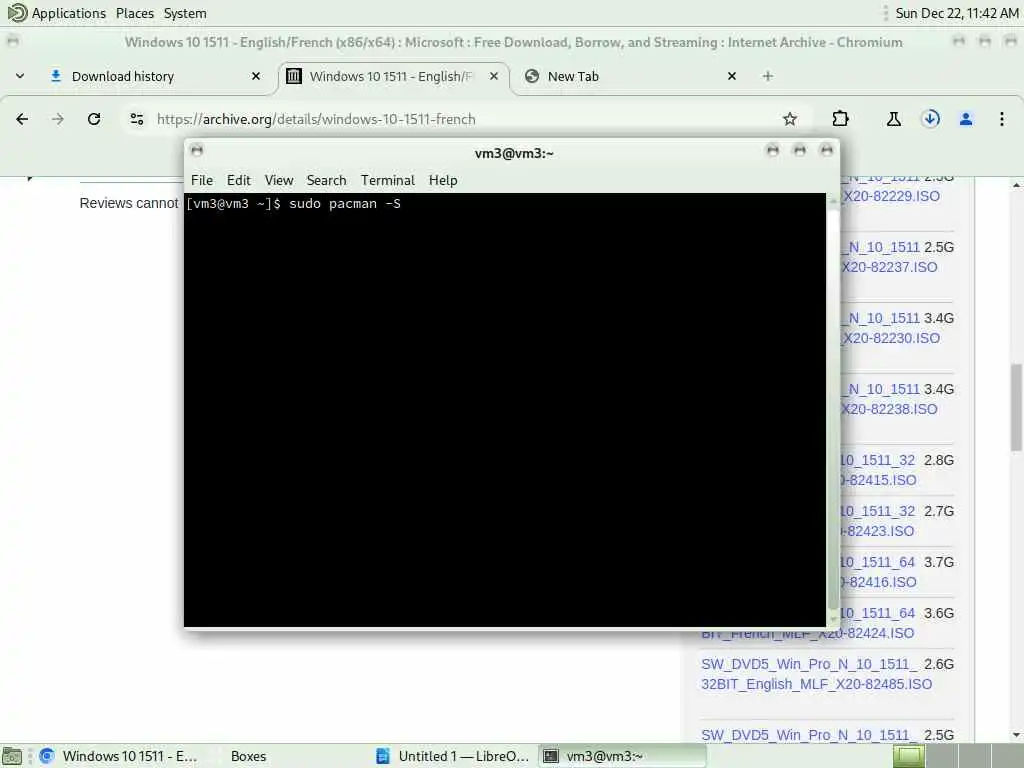Bookmark this page with the star icon
The image size is (1024, 768).
coord(790,119)
